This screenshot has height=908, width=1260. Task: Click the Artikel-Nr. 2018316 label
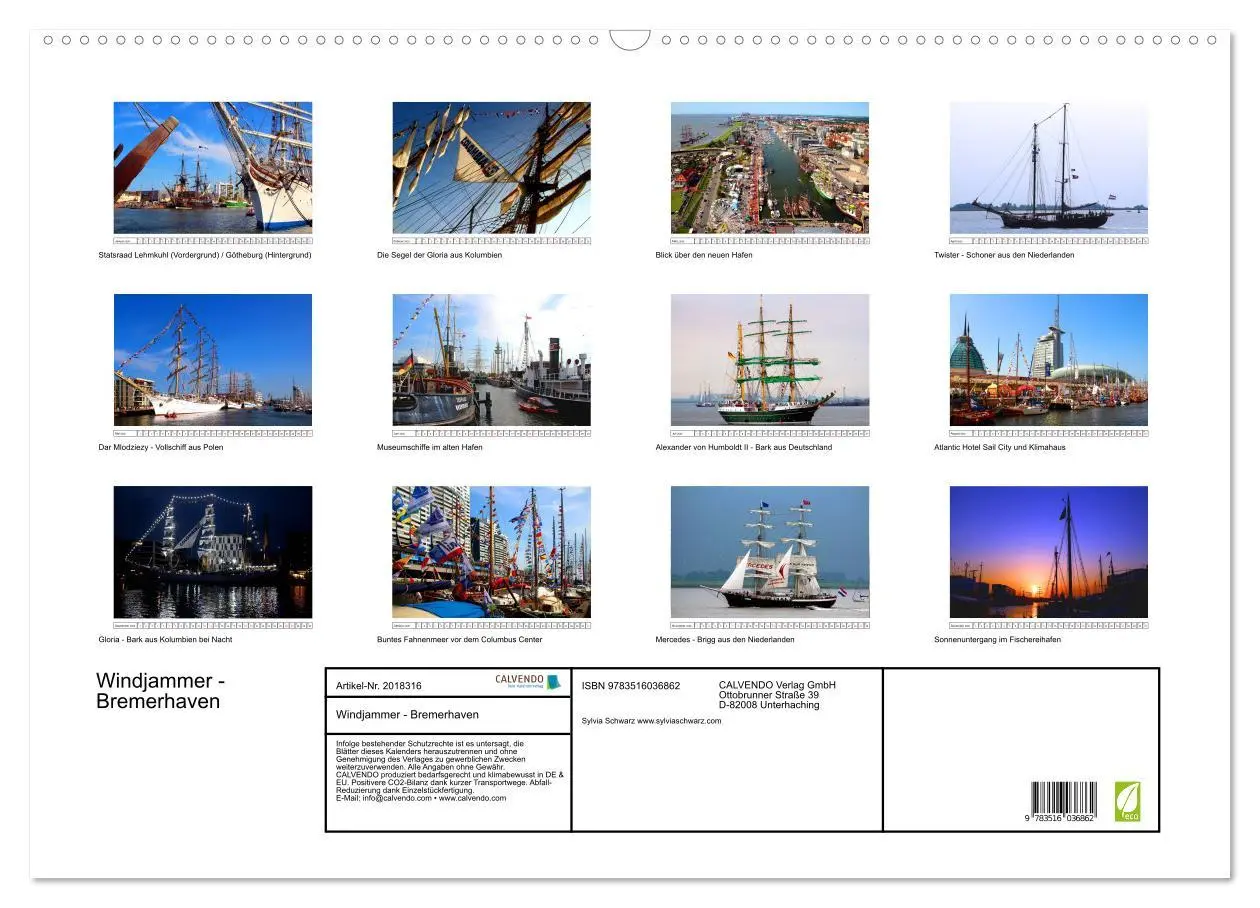(x=381, y=686)
